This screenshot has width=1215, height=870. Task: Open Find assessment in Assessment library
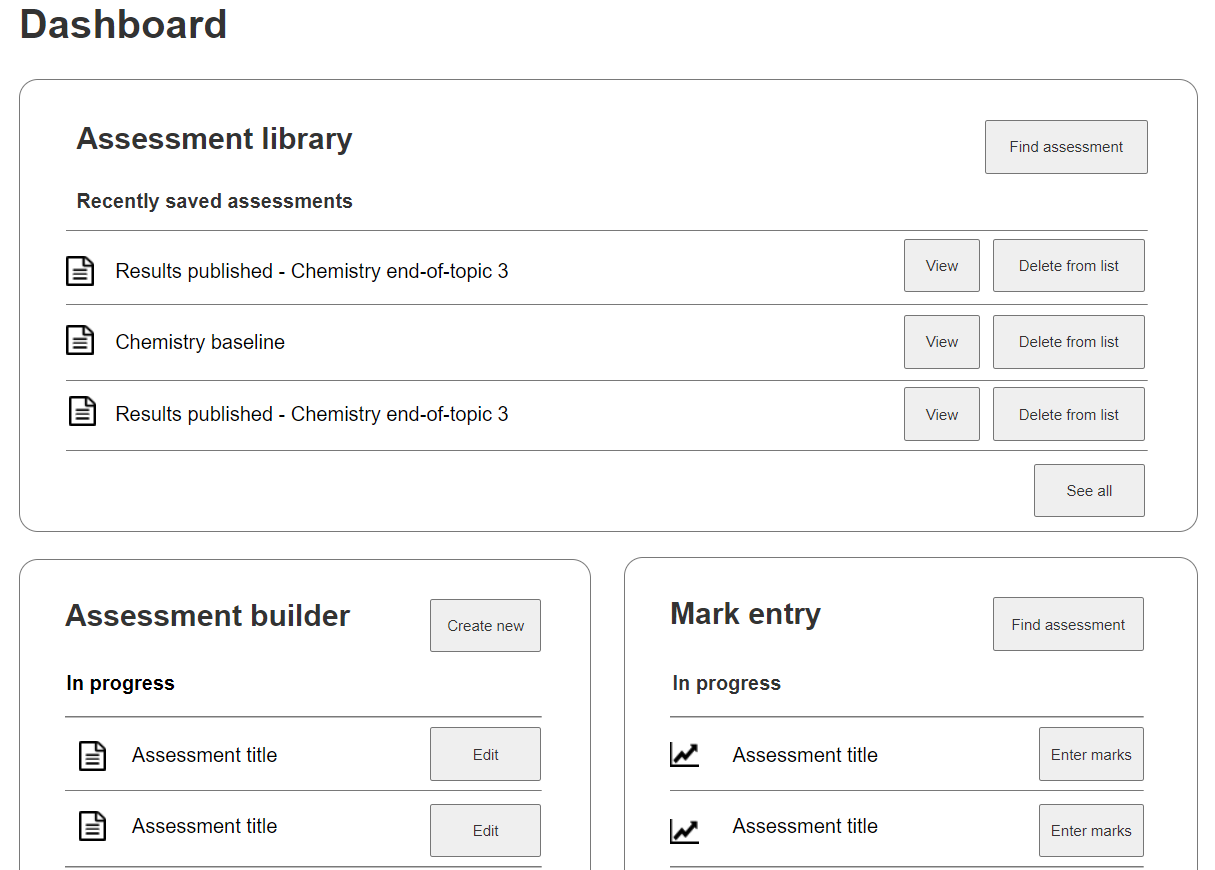pyautogui.click(x=1066, y=146)
